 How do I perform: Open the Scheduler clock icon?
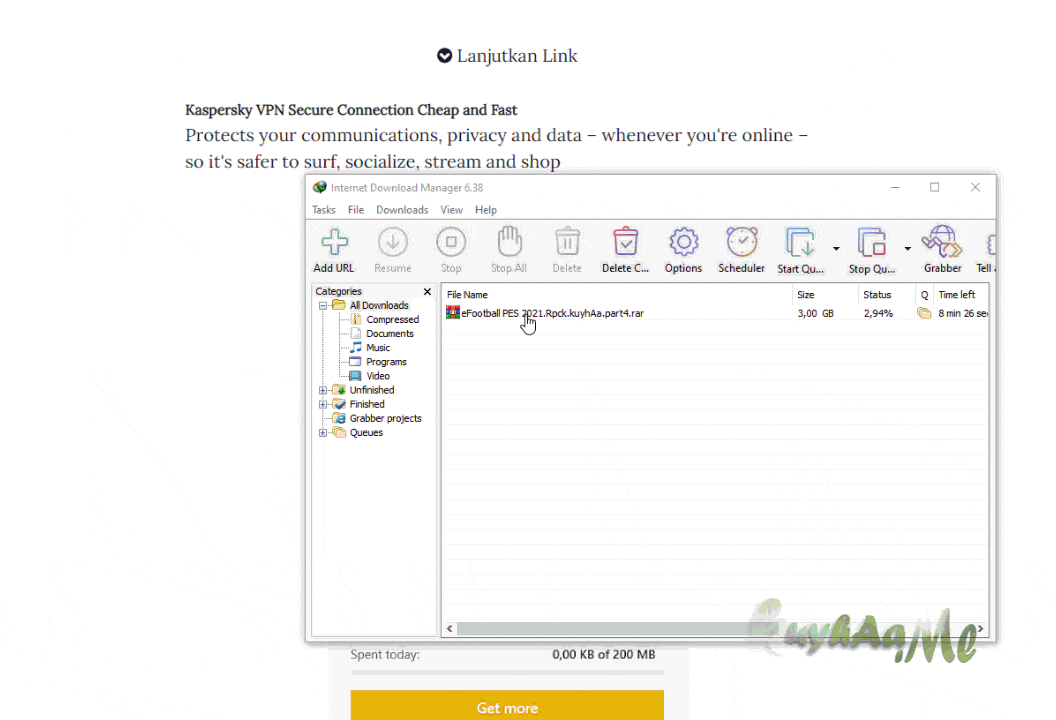coord(741,242)
